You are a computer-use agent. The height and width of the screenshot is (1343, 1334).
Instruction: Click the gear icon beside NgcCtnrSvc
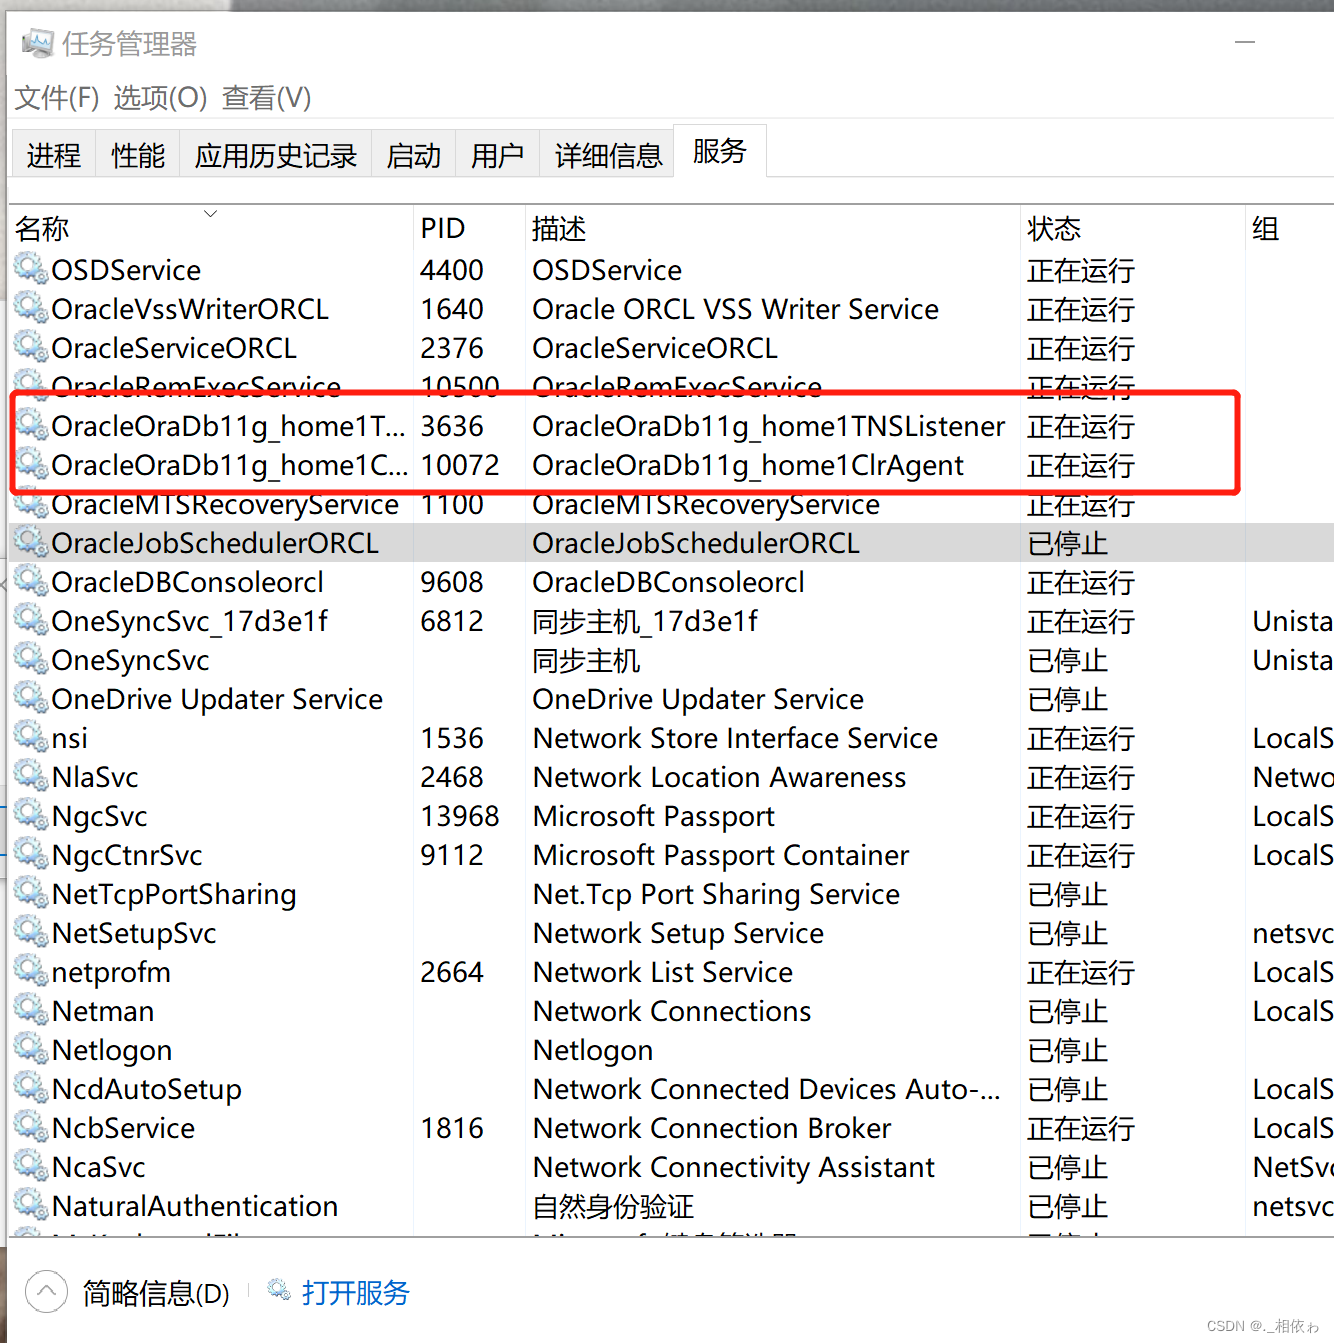point(31,853)
